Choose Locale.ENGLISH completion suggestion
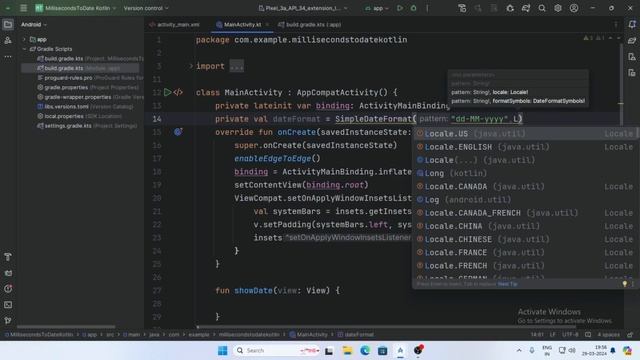The image size is (640, 360). coord(525,147)
